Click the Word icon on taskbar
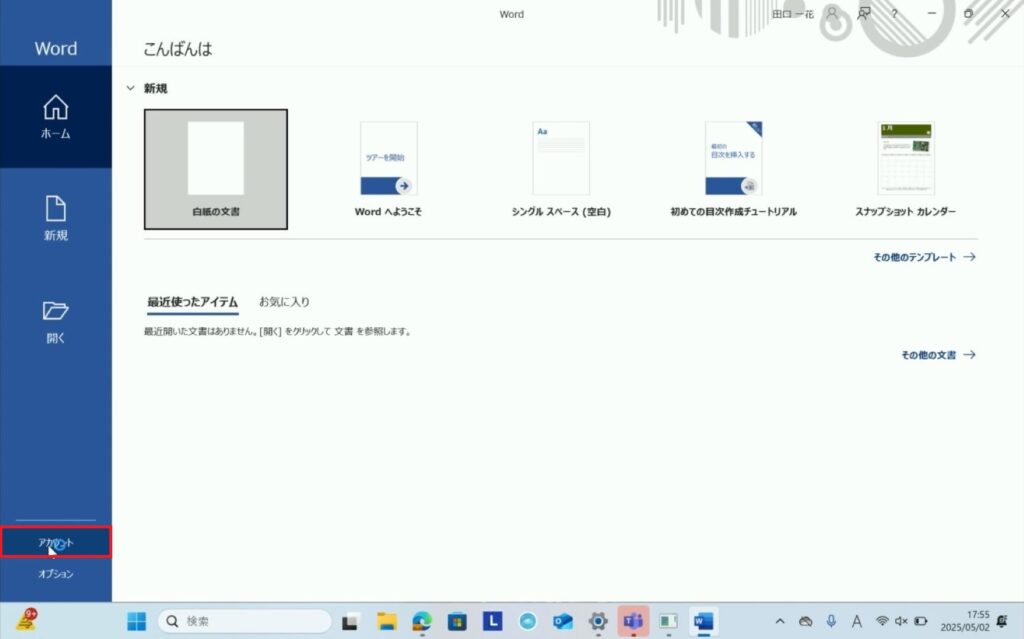Image resolution: width=1024 pixels, height=639 pixels. (x=703, y=621)
